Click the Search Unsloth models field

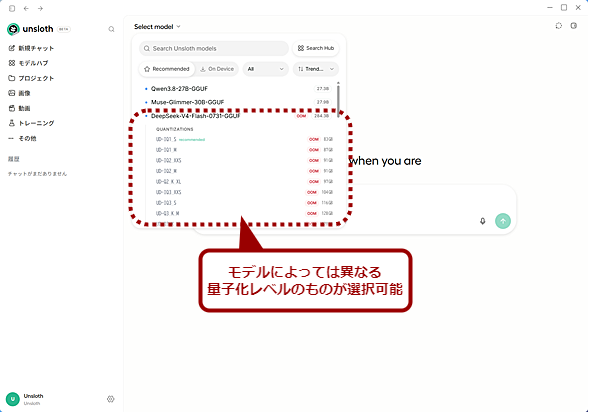pyautogui.click(x=214, y=48)
